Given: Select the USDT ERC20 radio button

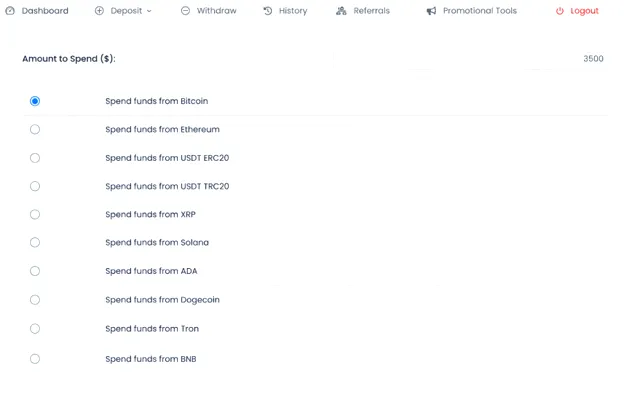Looking at the screenshot, I should 35,158.
